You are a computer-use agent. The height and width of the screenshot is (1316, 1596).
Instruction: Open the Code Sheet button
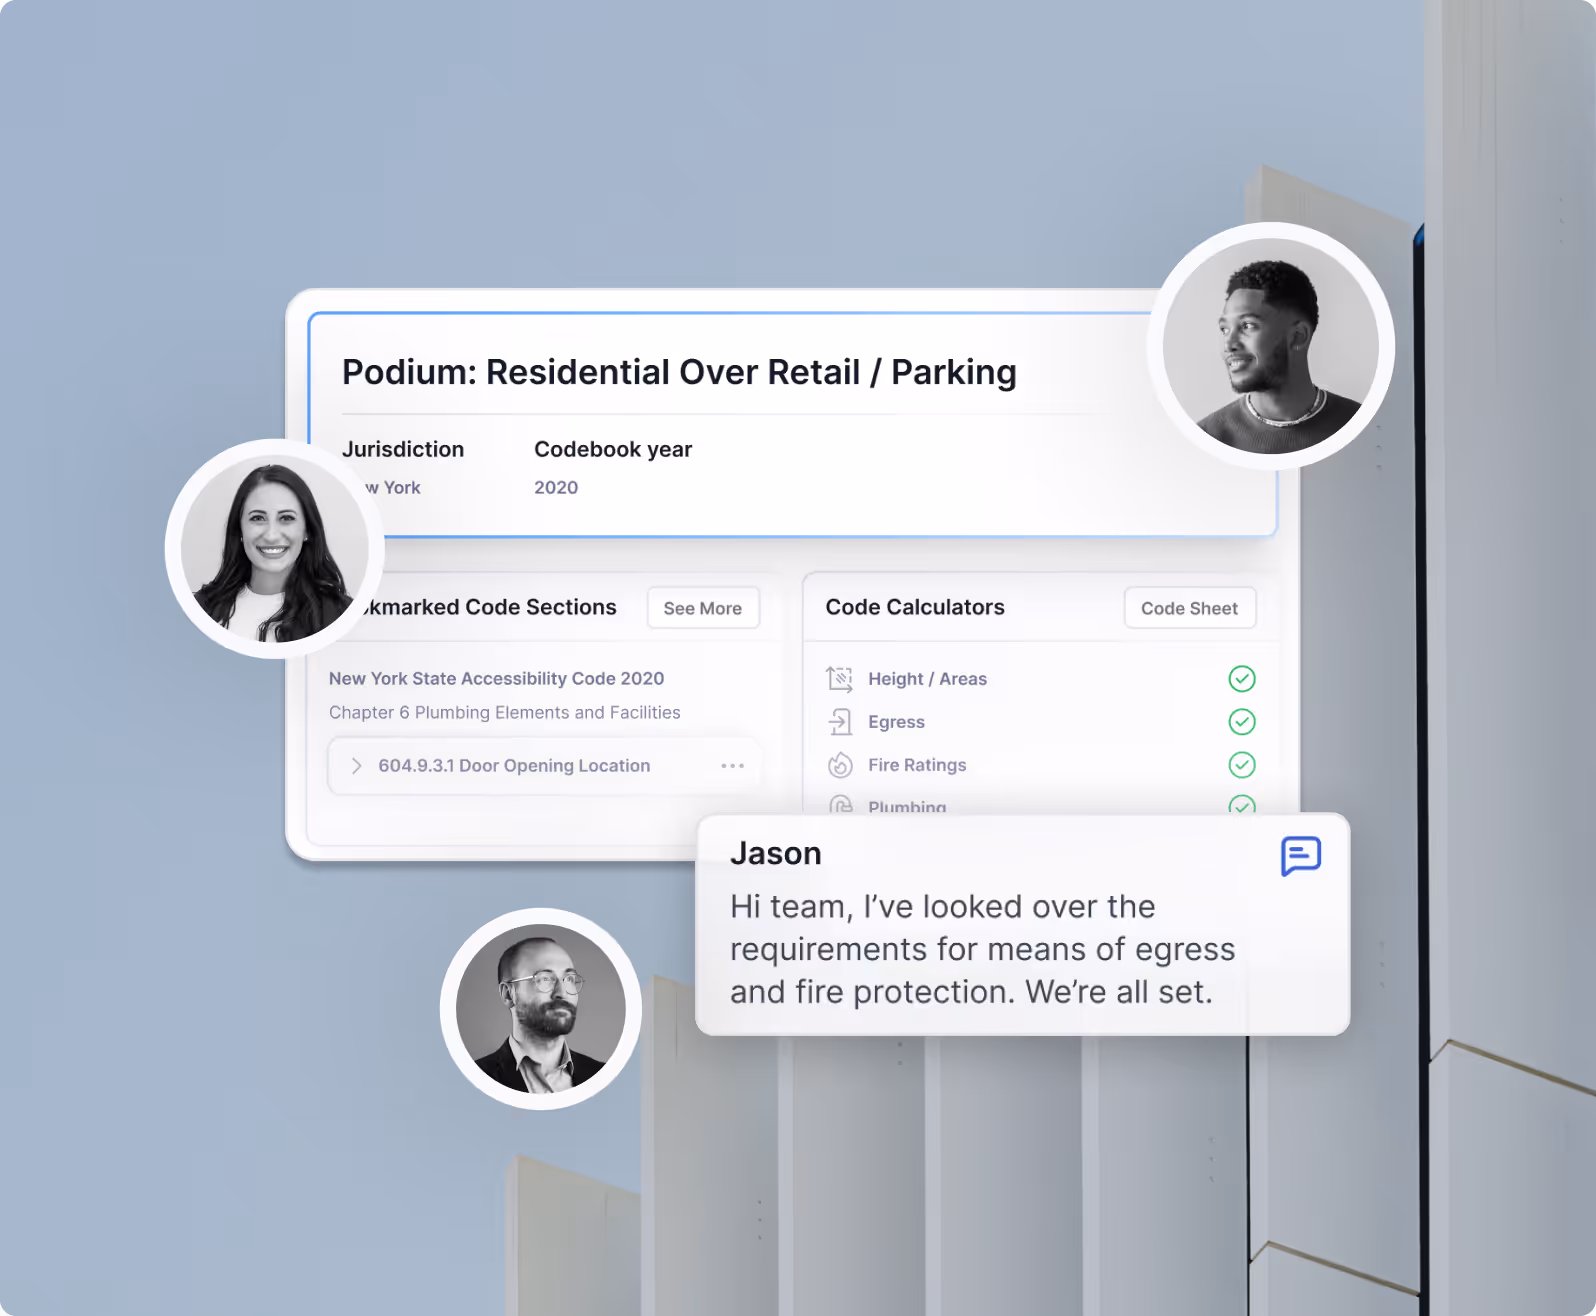coord(1190,608)
